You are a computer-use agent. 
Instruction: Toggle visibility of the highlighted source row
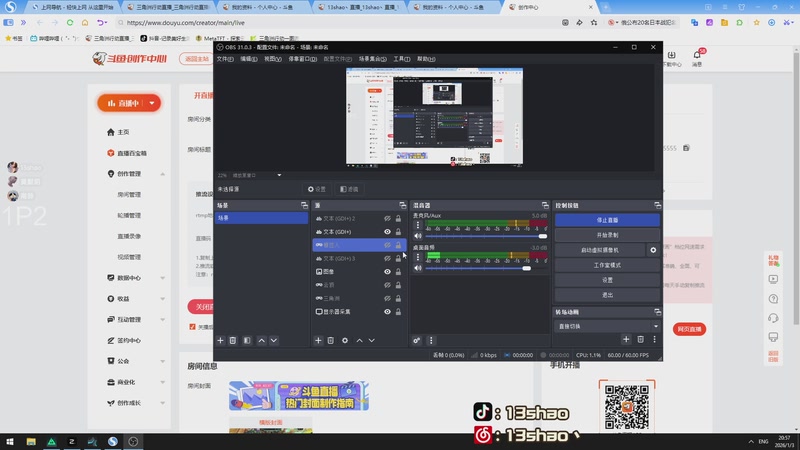(x=387, y=245)
